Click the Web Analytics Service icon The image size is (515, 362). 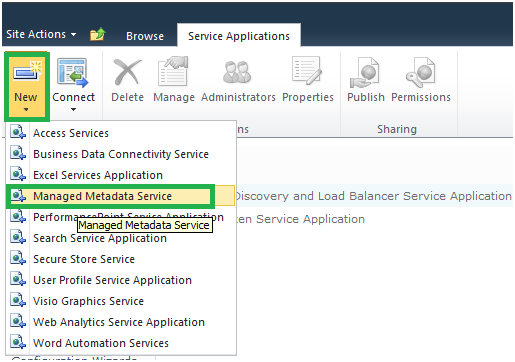(18, 321)
